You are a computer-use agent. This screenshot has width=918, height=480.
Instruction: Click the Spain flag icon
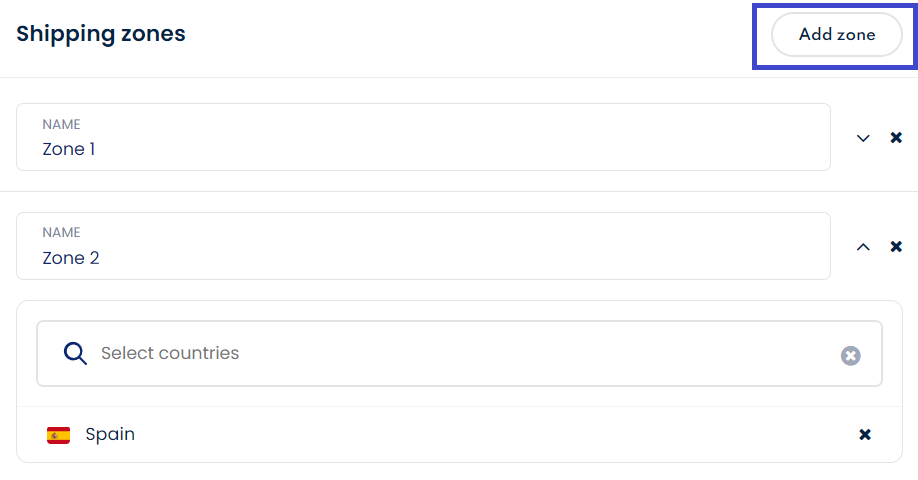(58, 435)
